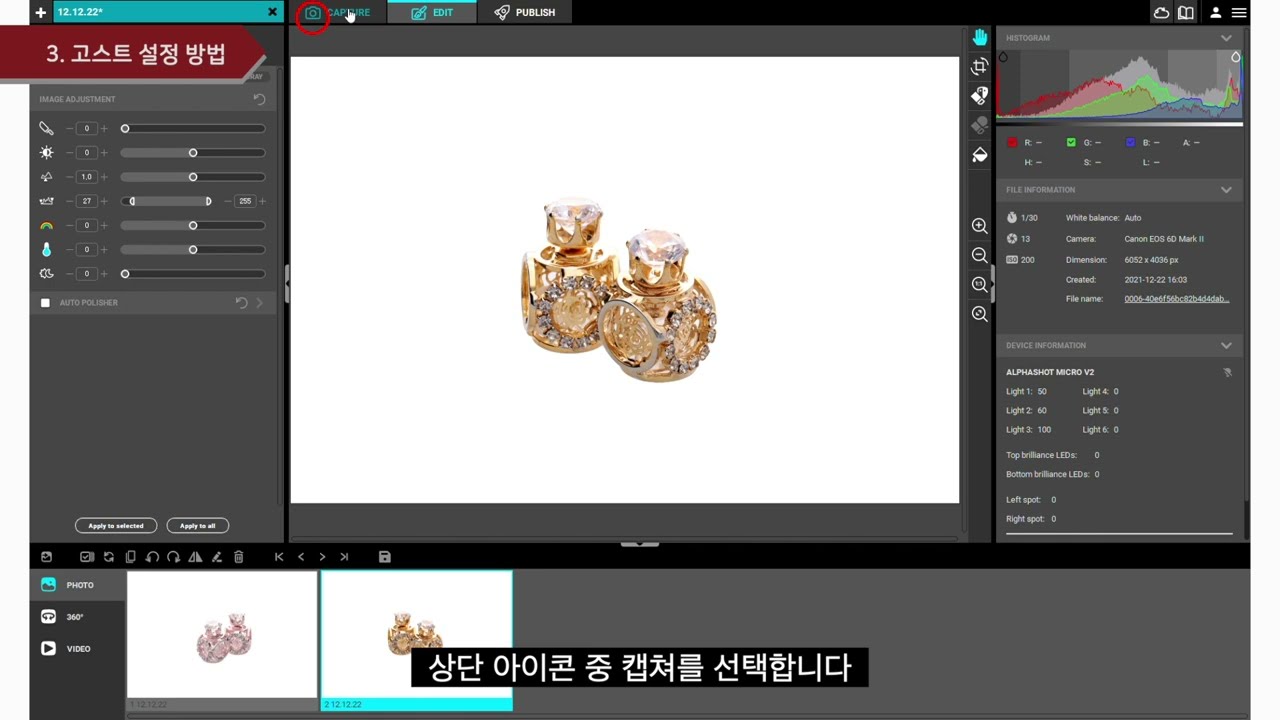This screenshot has height=720, width=1280.
Task: Zoom out of the image
Action: click(980, 255)
